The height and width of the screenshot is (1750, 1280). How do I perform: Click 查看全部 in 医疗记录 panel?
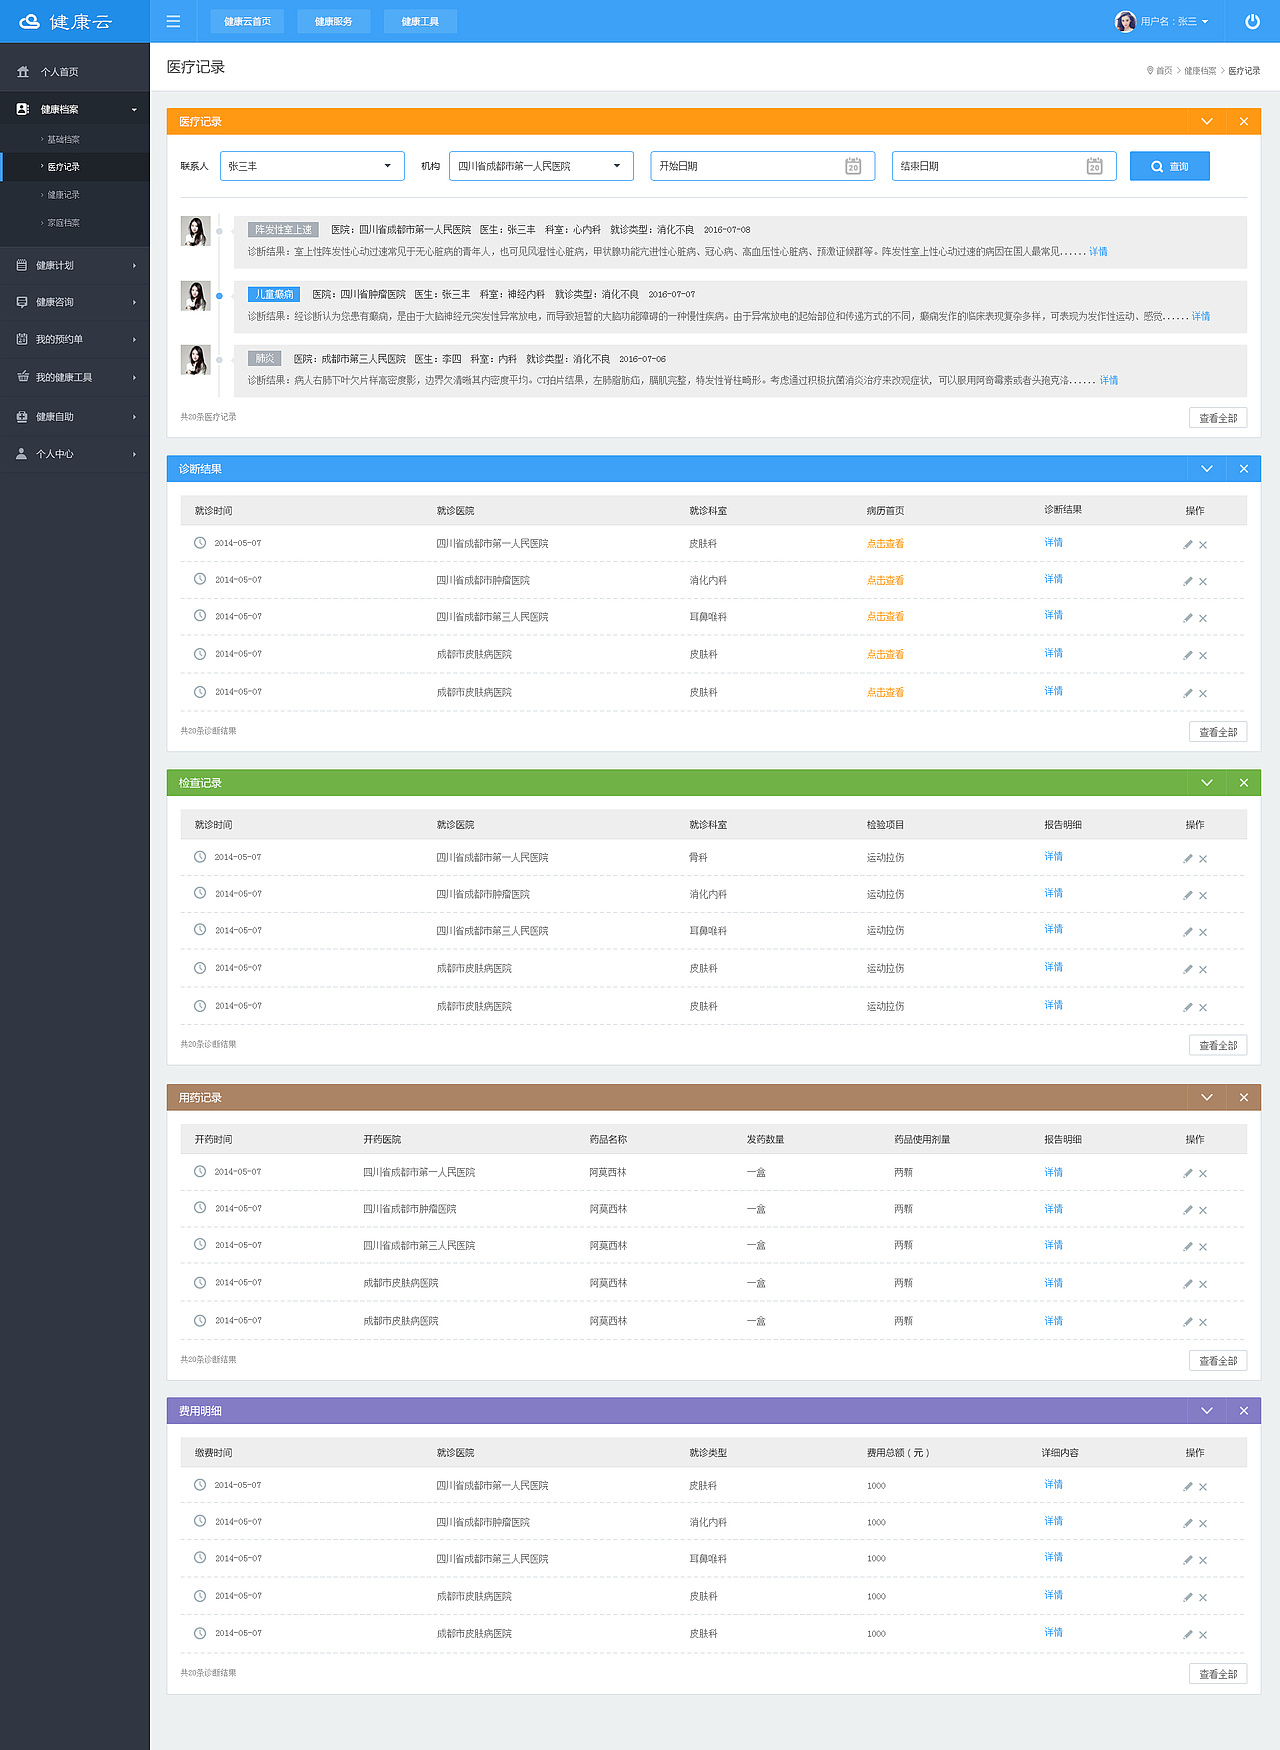[x=1218, y=418]
